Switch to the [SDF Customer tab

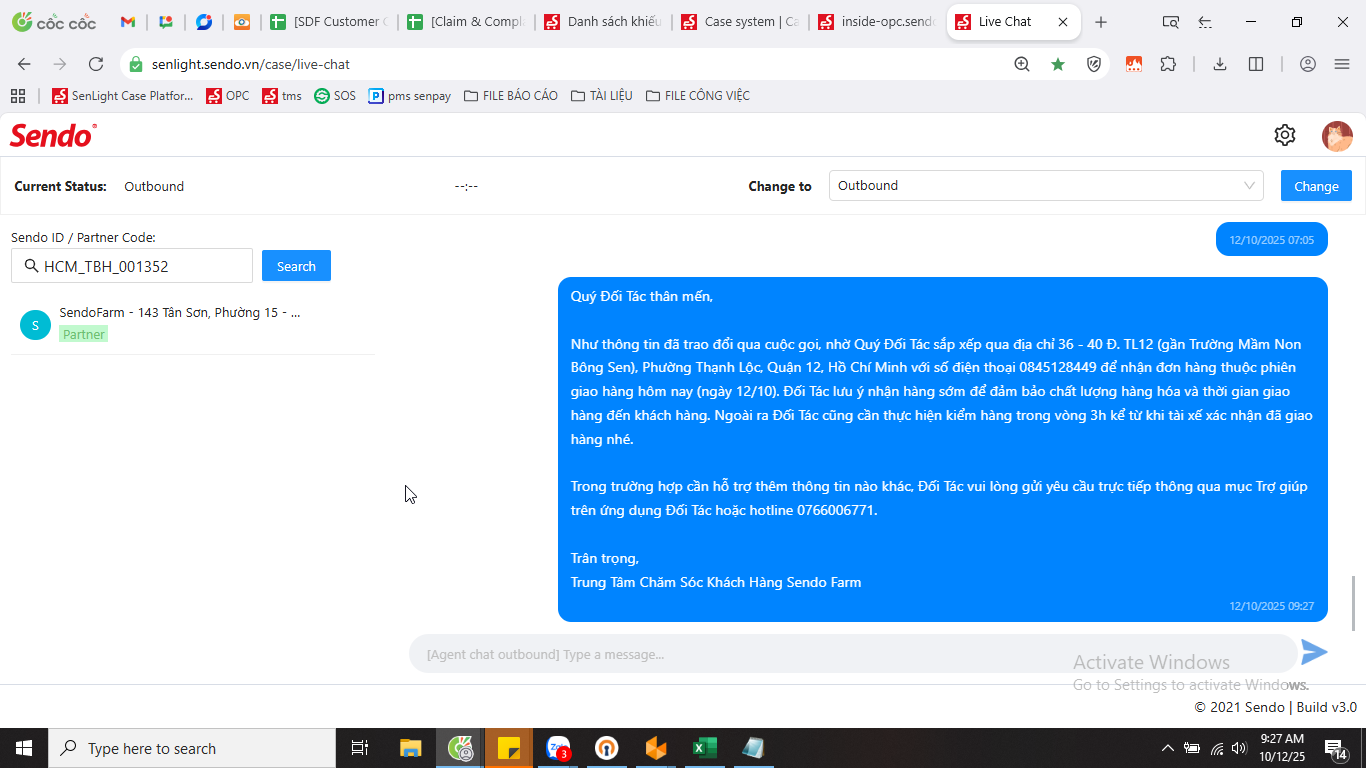point(328,22)
